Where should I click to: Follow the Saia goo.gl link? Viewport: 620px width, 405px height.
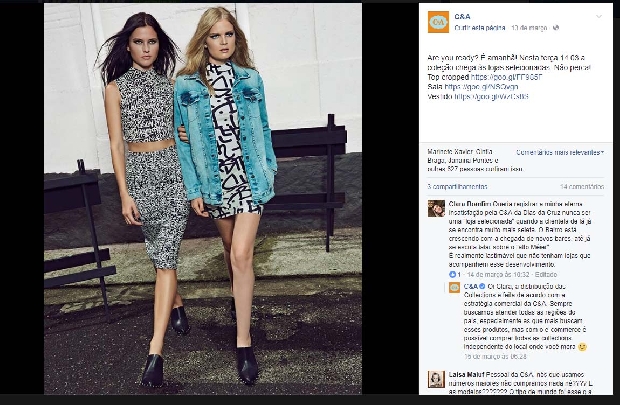pyautogui.click(x=481, y=87)
